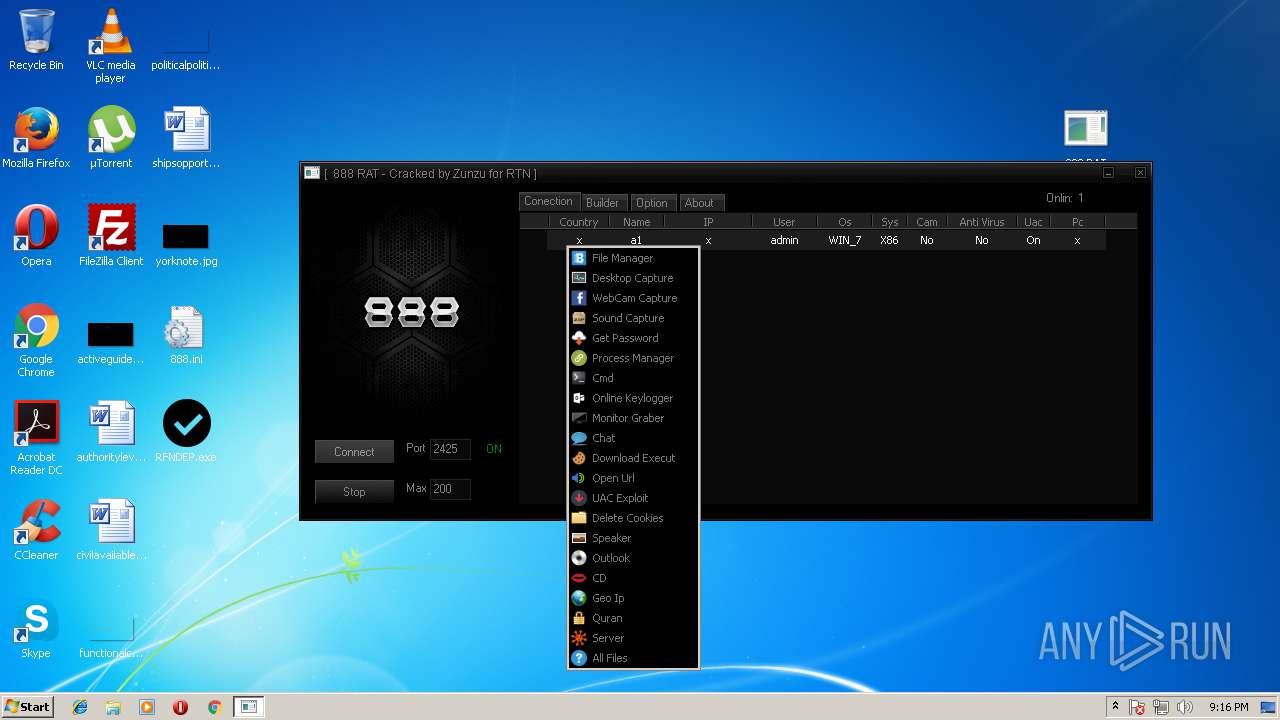This screenshot has width=1280, height=720.
Task: Click the UAC Exploit red icon
Action: 579,498
